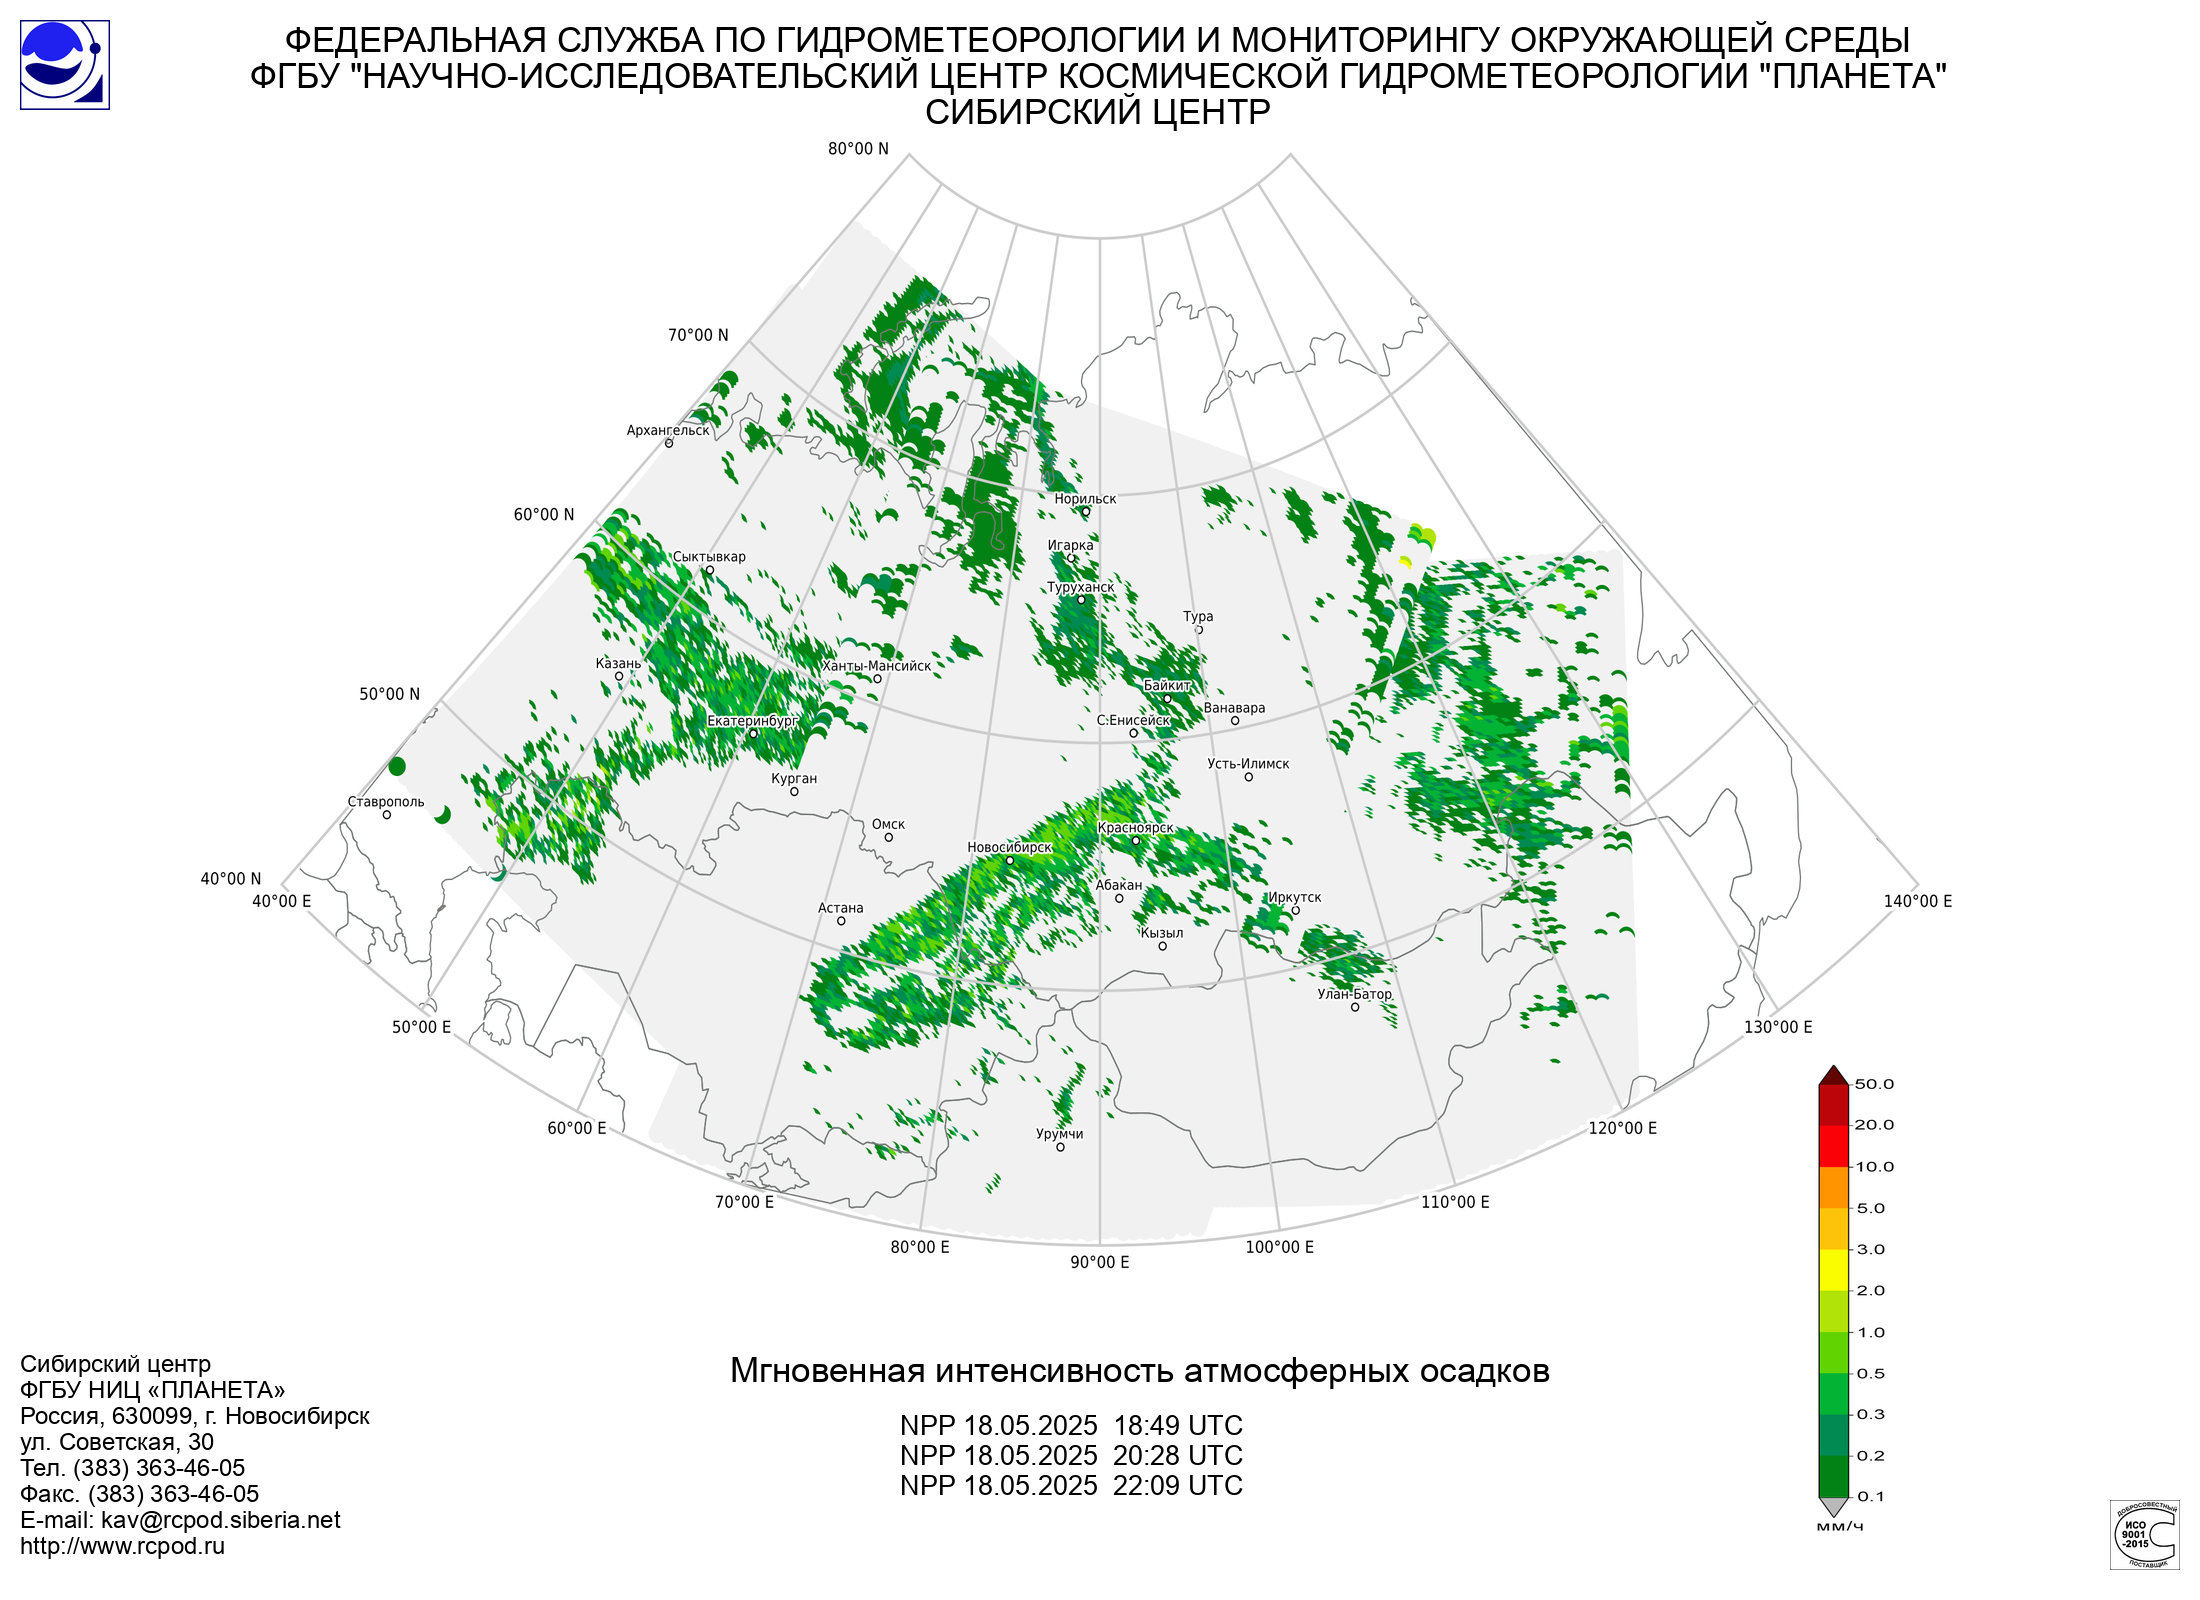
Task: Click the 140°00 E longitude label
Action: (1918, 901)
